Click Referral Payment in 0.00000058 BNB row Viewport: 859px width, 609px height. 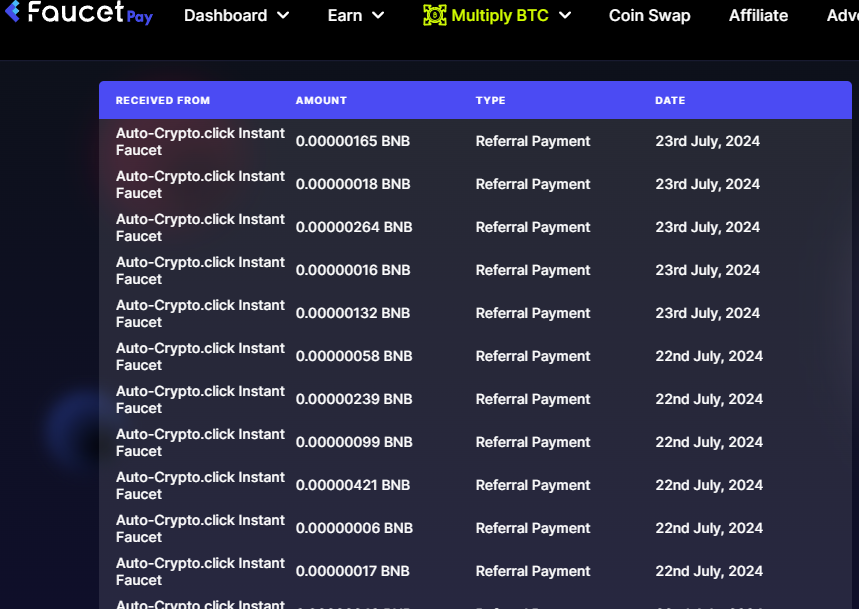tap(533, 356)
